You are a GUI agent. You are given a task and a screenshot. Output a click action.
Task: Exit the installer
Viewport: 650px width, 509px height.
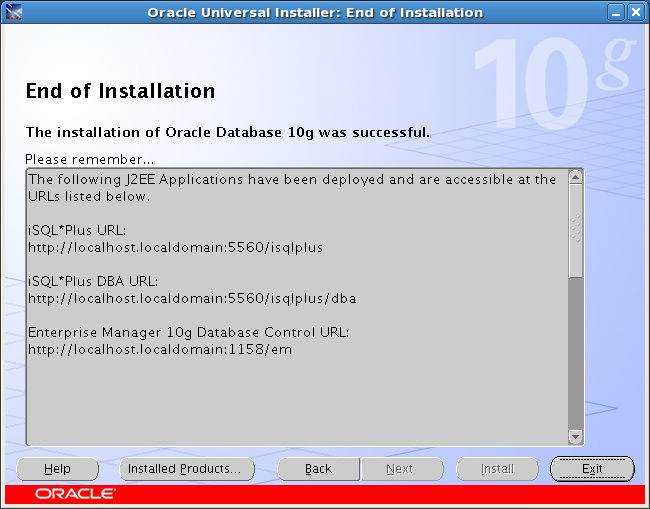coord(592,469)
